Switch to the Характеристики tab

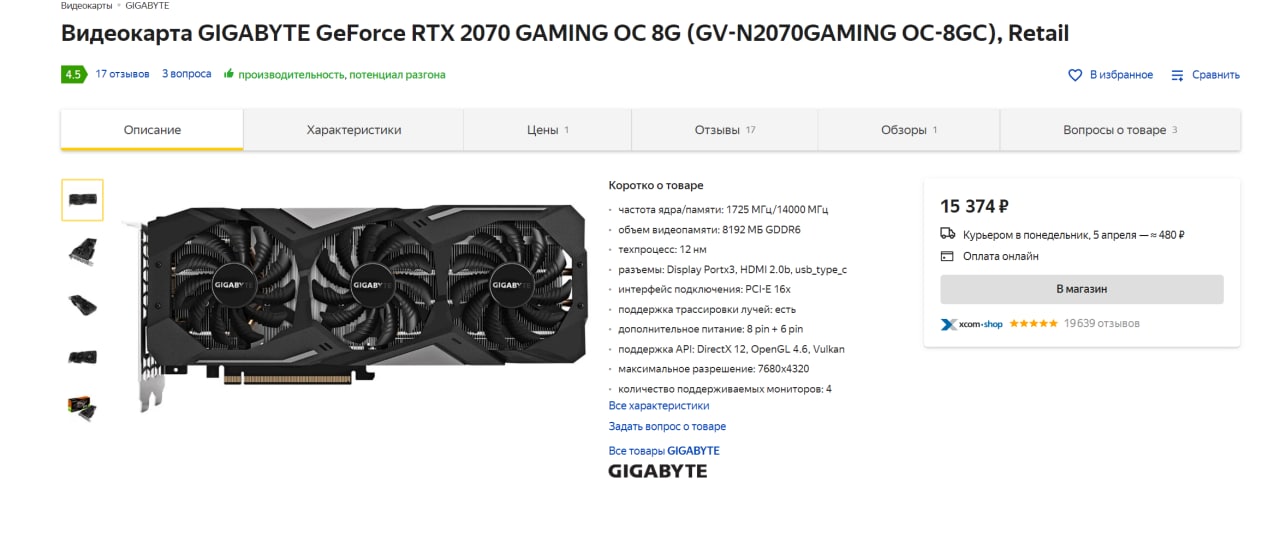(x=353, y=130)
